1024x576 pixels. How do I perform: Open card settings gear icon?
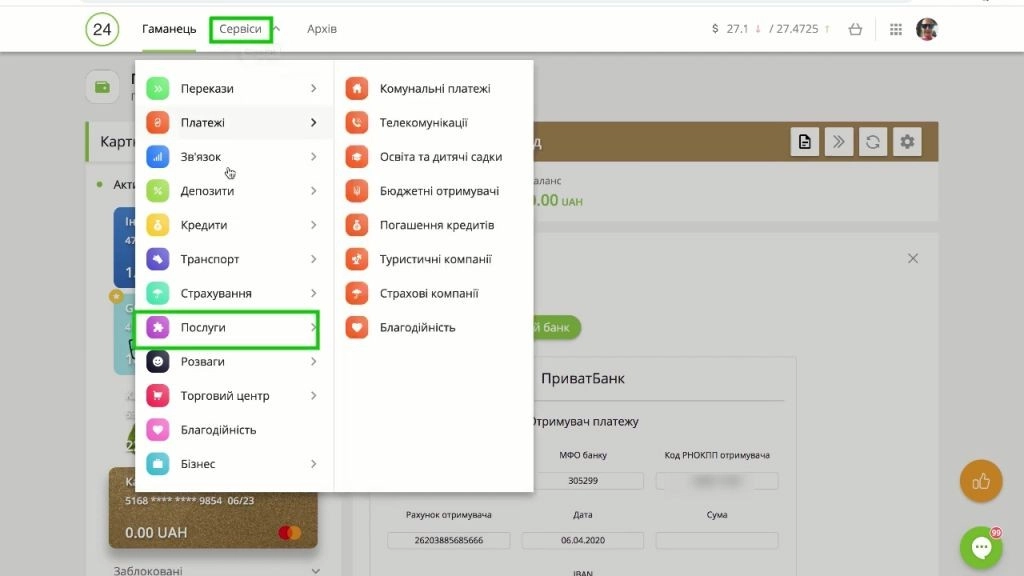pyautogui.click(x=907, y=142)
